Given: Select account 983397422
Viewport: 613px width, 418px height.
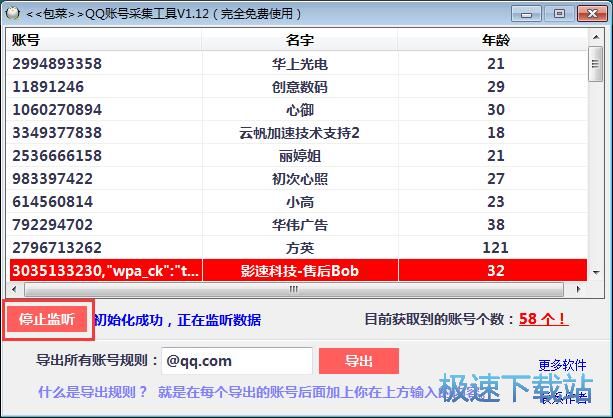Looking at the screenshot, I should [53, 179].
